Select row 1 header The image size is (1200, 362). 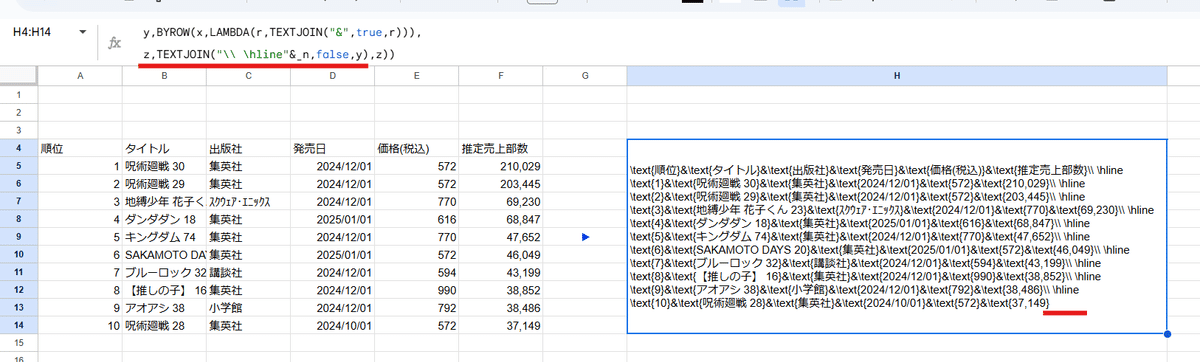19,94
